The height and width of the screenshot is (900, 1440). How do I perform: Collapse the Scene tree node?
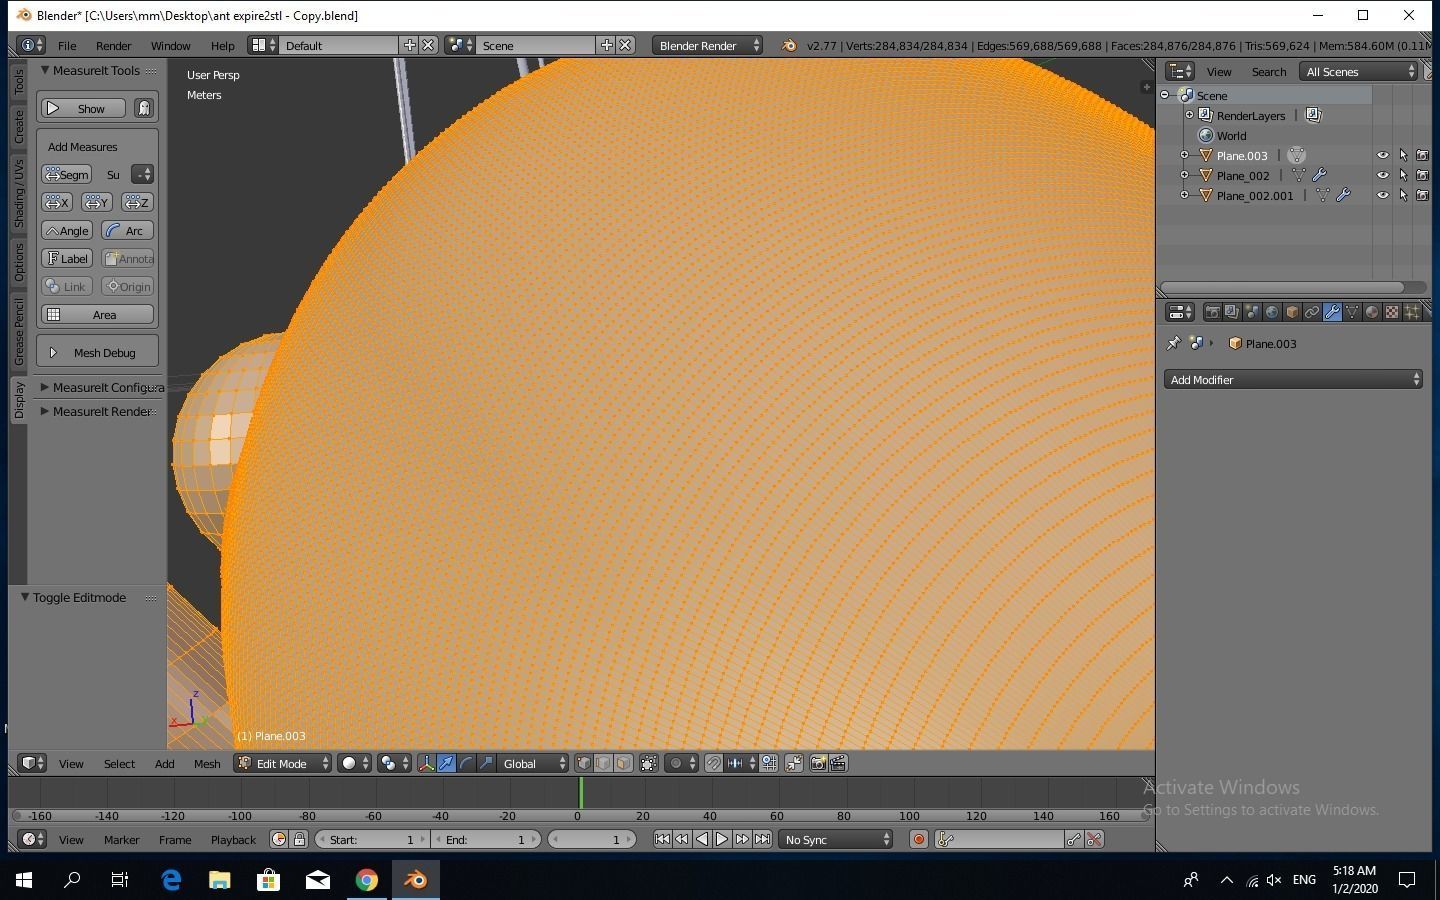1165,95
